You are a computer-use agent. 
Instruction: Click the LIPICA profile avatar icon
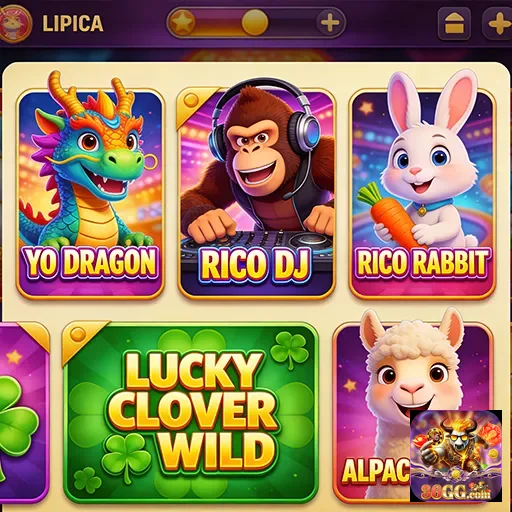(x=14, y=23)
